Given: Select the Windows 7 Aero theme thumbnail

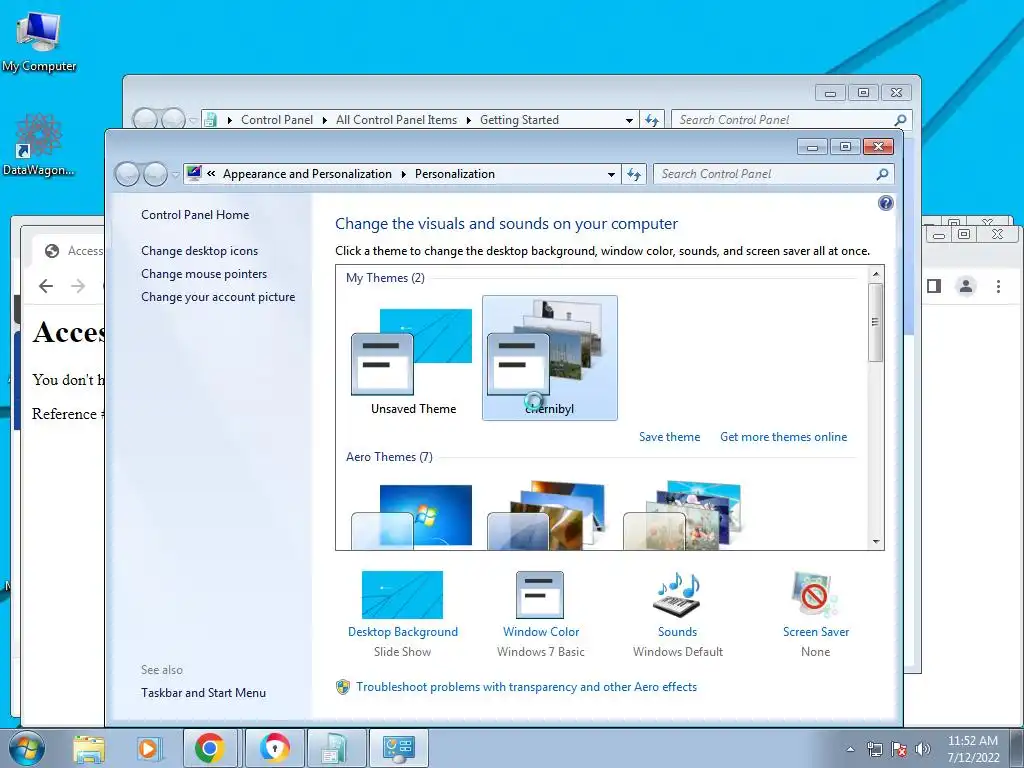Looking at the screenshot, I should click(412, 516).
